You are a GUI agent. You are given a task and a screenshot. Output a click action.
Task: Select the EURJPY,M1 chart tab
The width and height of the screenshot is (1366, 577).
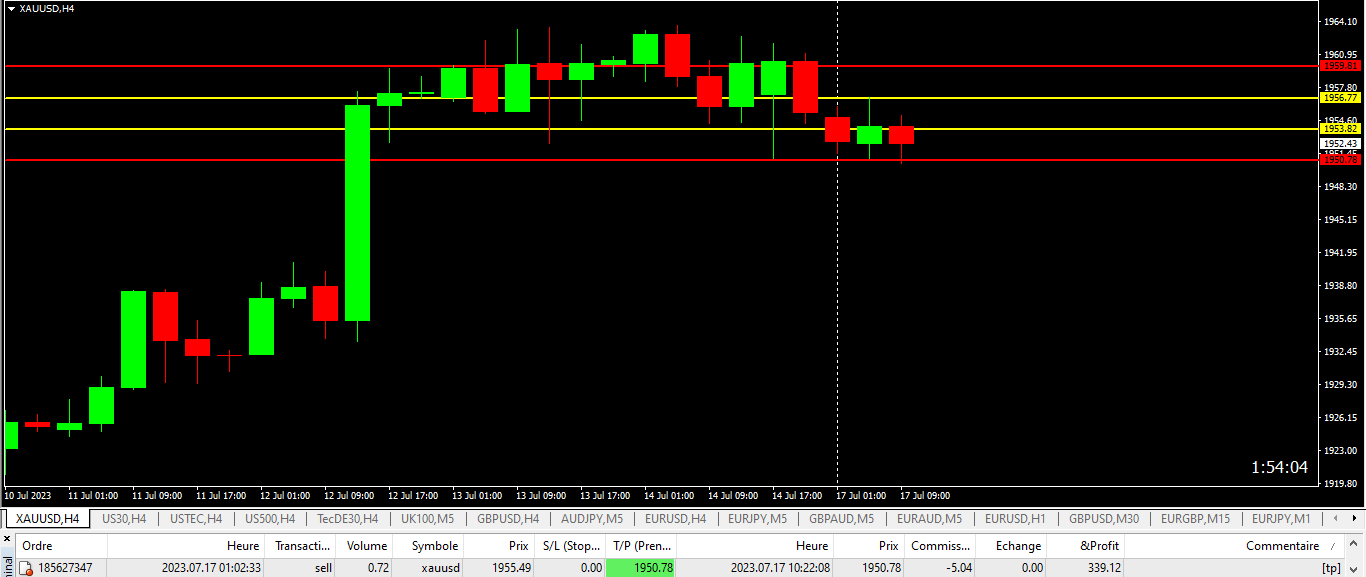click(1280, 519)
